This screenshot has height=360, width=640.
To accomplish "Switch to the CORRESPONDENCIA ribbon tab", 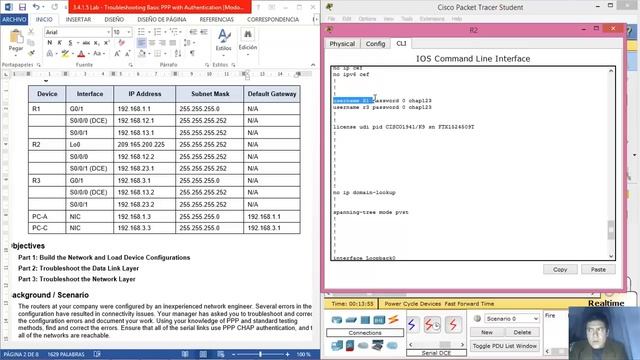I will (273, 19).
